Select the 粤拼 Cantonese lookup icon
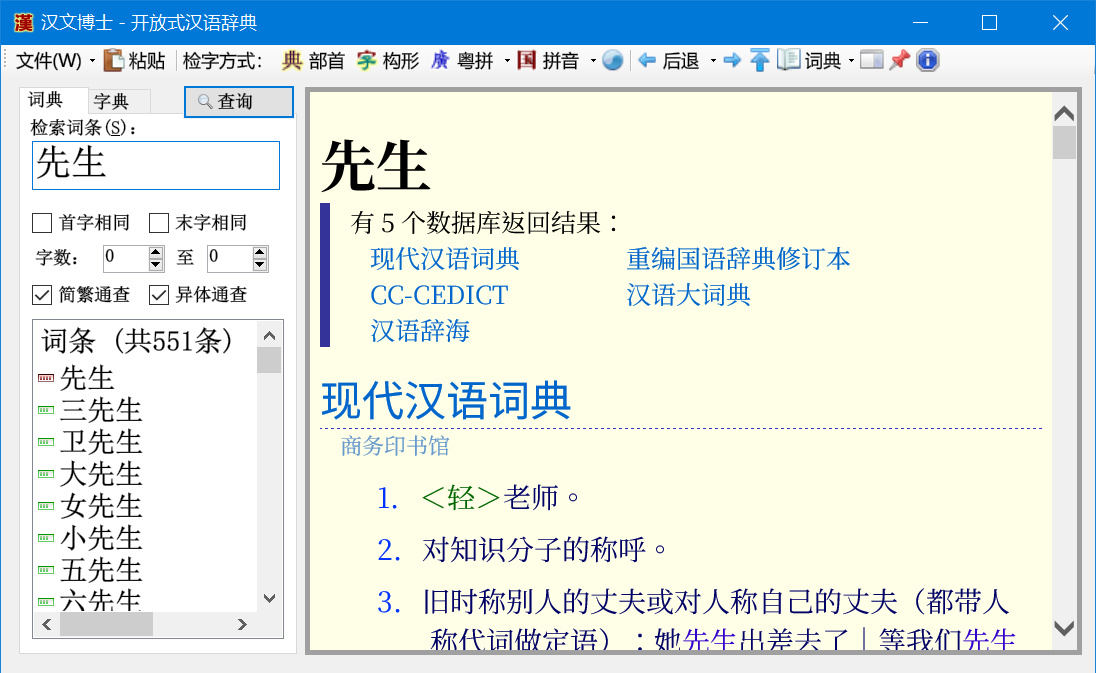The width and height of the screenshot is (1096, 673). click(440, 61)
